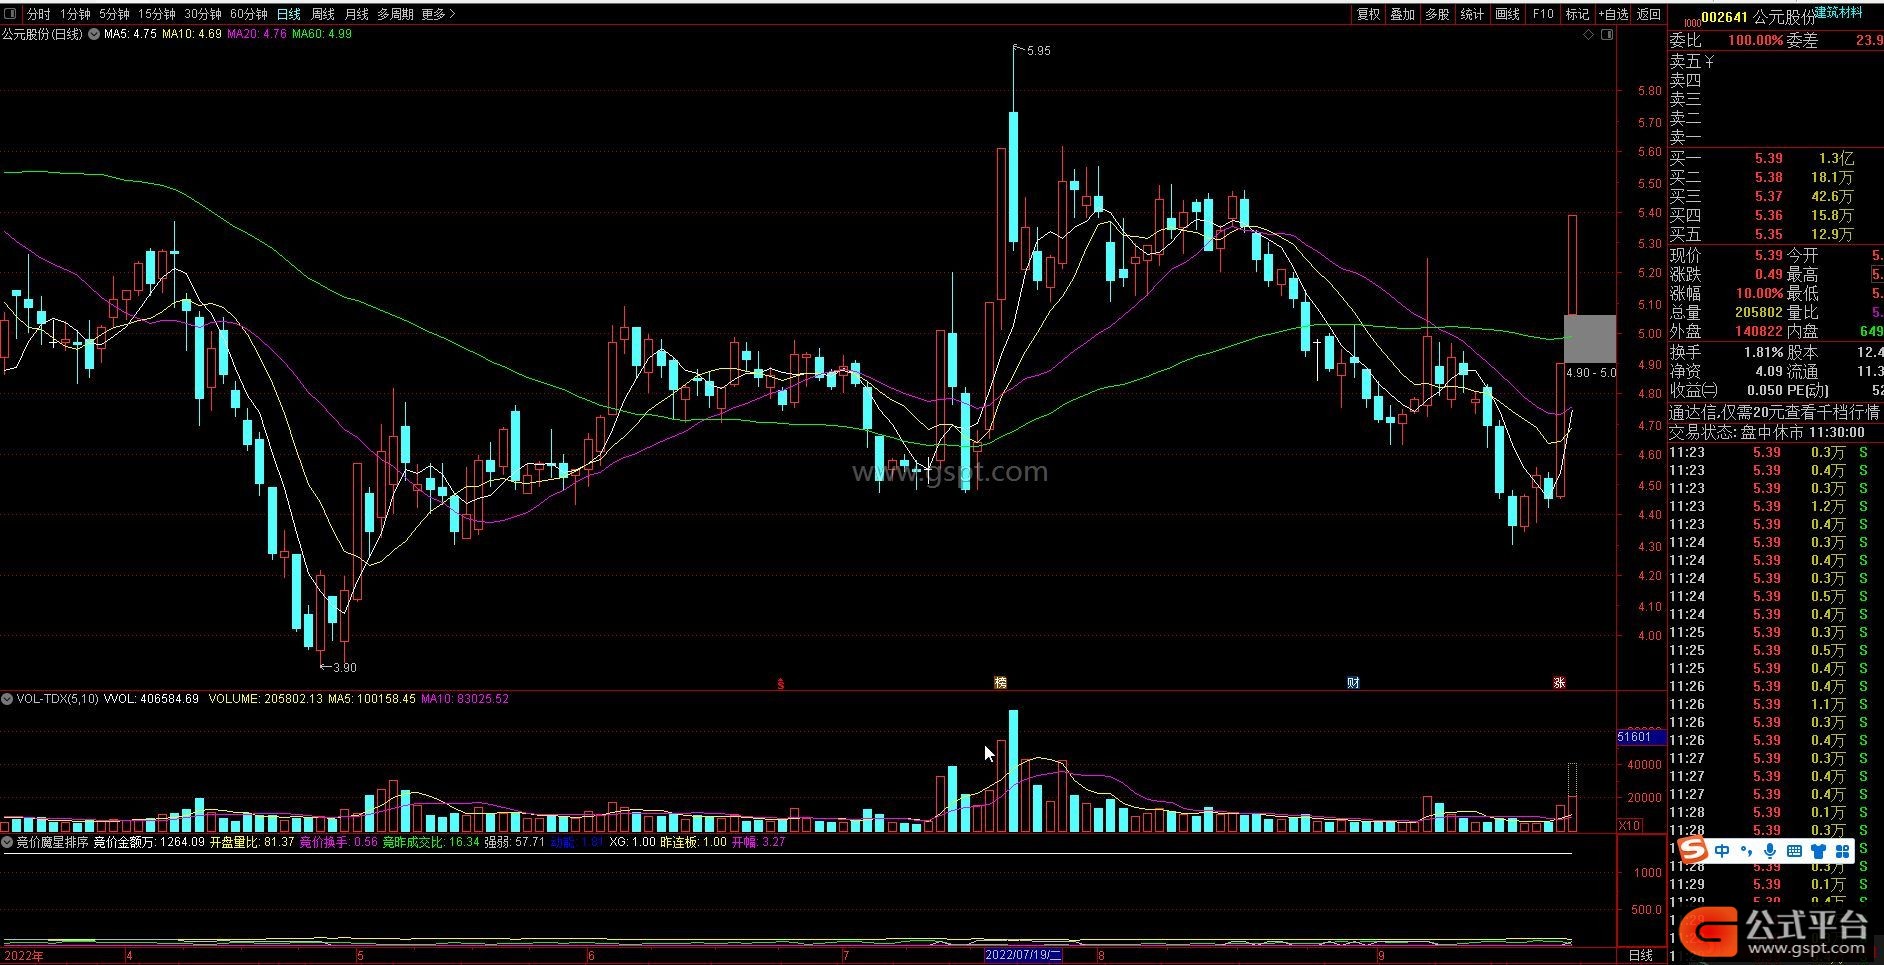Select the 周线 weekly chart tab
1884x965 pixels.
322,14
